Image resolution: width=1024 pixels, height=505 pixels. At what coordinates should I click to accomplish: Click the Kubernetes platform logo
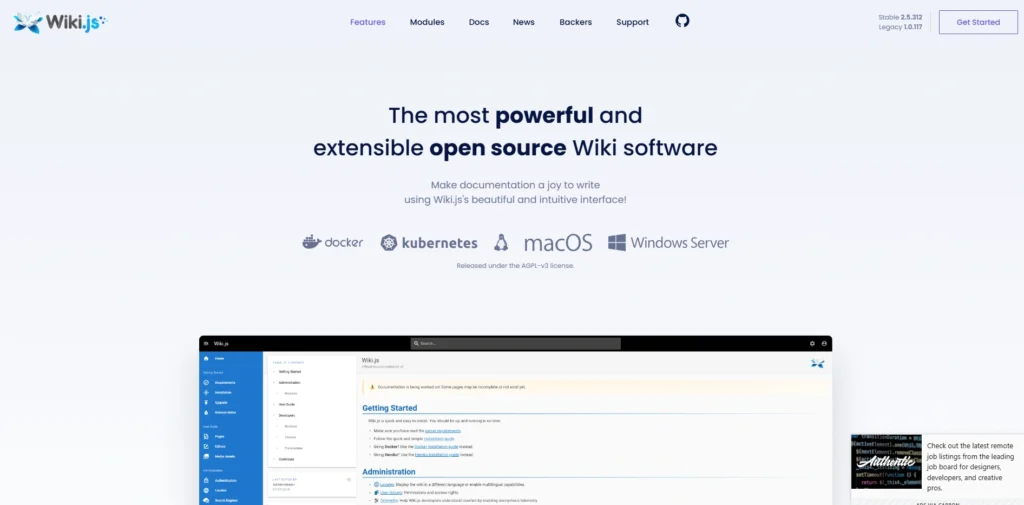(x=429, y=243)
